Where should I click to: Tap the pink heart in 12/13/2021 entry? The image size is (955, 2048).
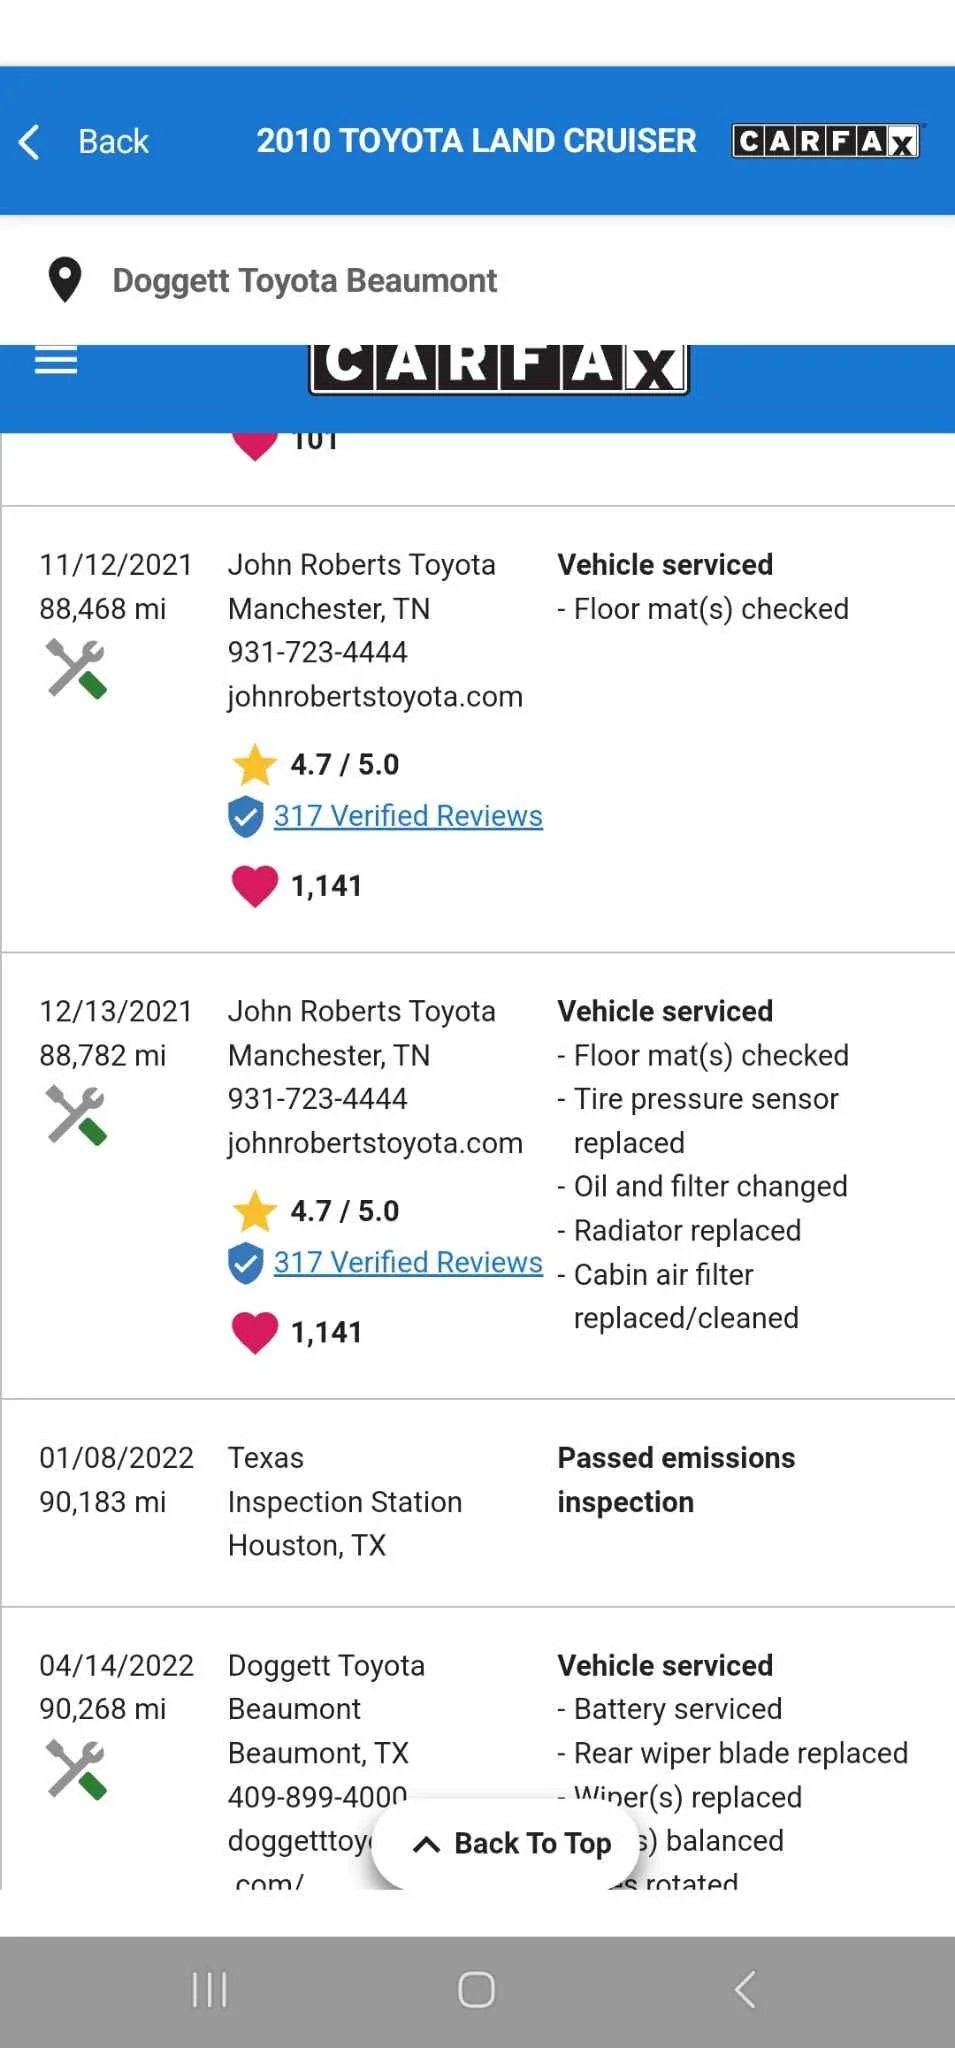tap(255, 1332)
